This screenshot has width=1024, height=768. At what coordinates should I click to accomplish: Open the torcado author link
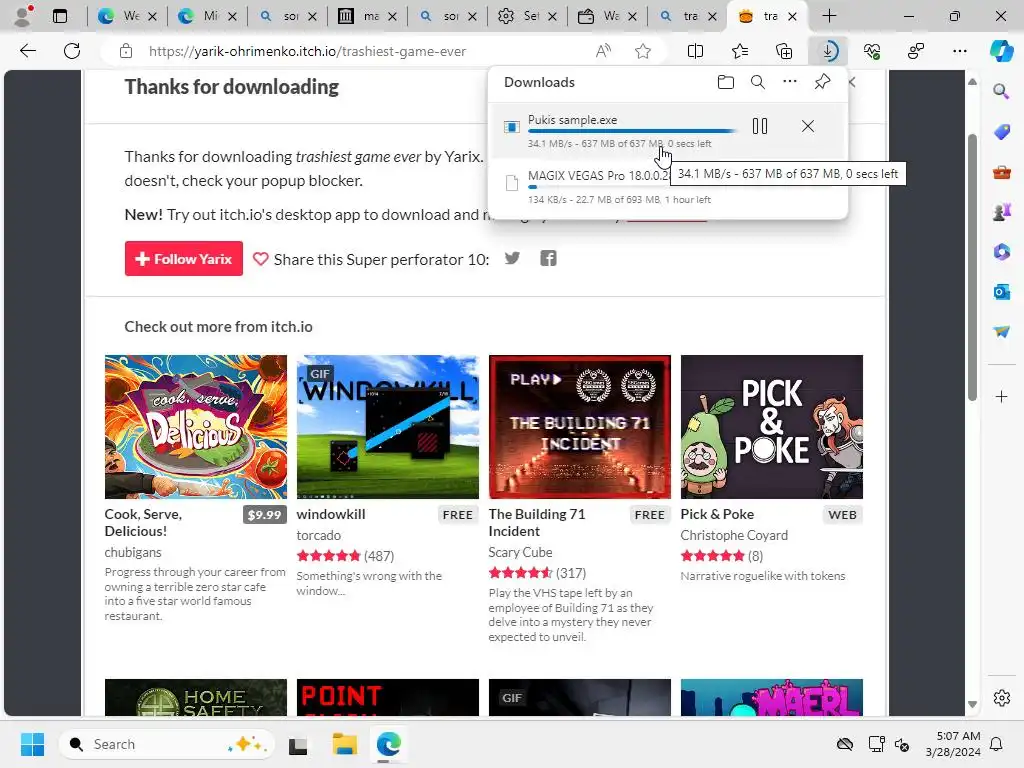click(319, 535)
